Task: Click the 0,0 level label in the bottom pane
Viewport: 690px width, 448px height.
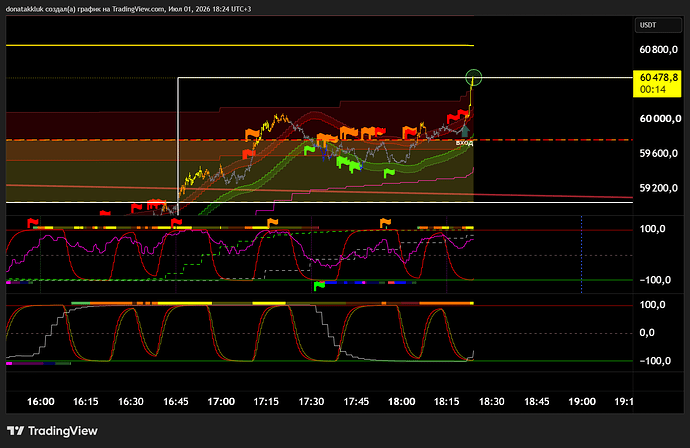Action: point(647,333)
